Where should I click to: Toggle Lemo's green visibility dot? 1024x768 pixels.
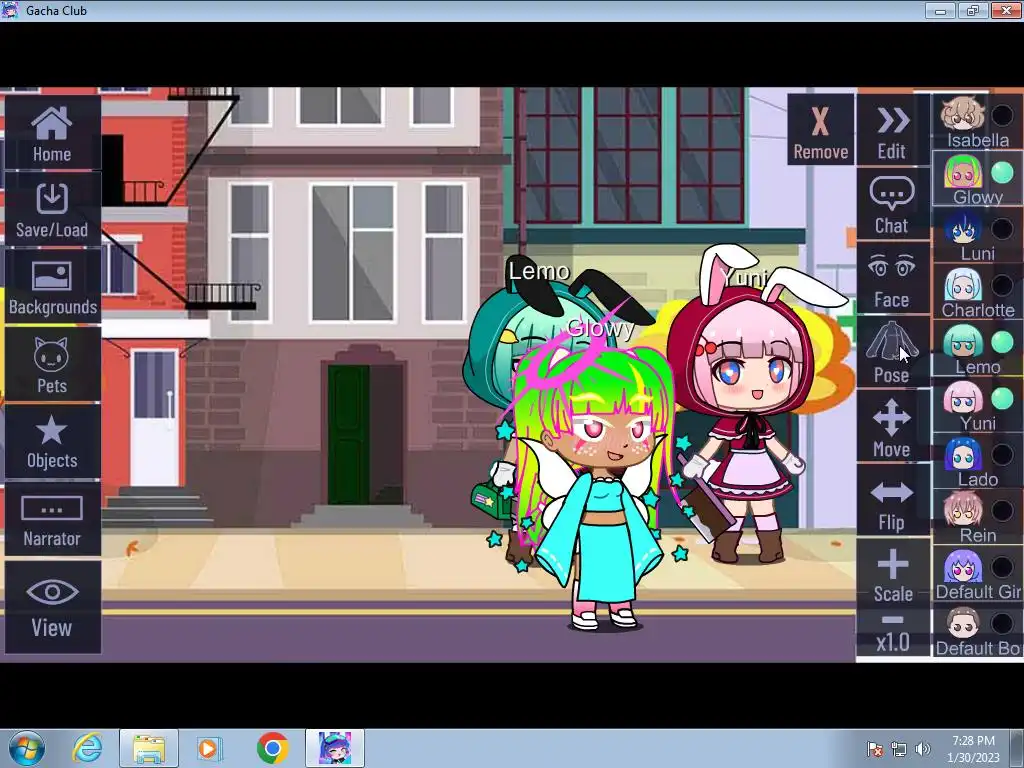[x=1002, y=342]
